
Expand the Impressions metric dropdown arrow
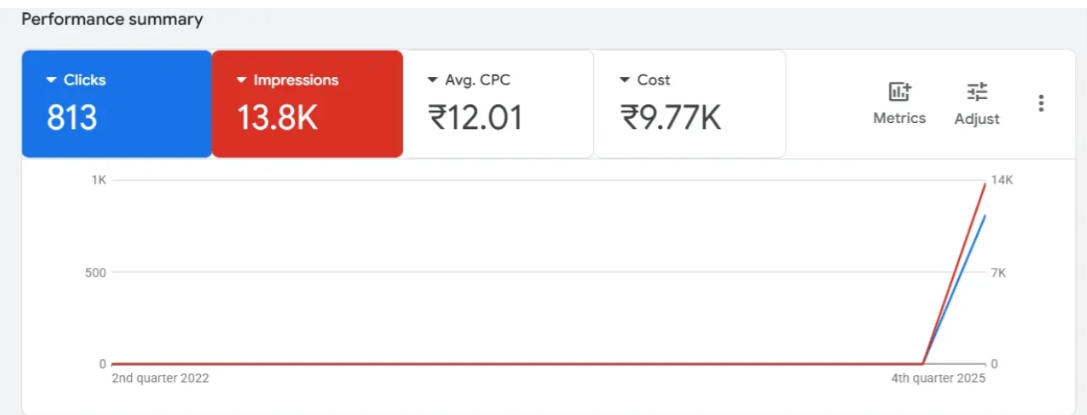tap(241, 80)
